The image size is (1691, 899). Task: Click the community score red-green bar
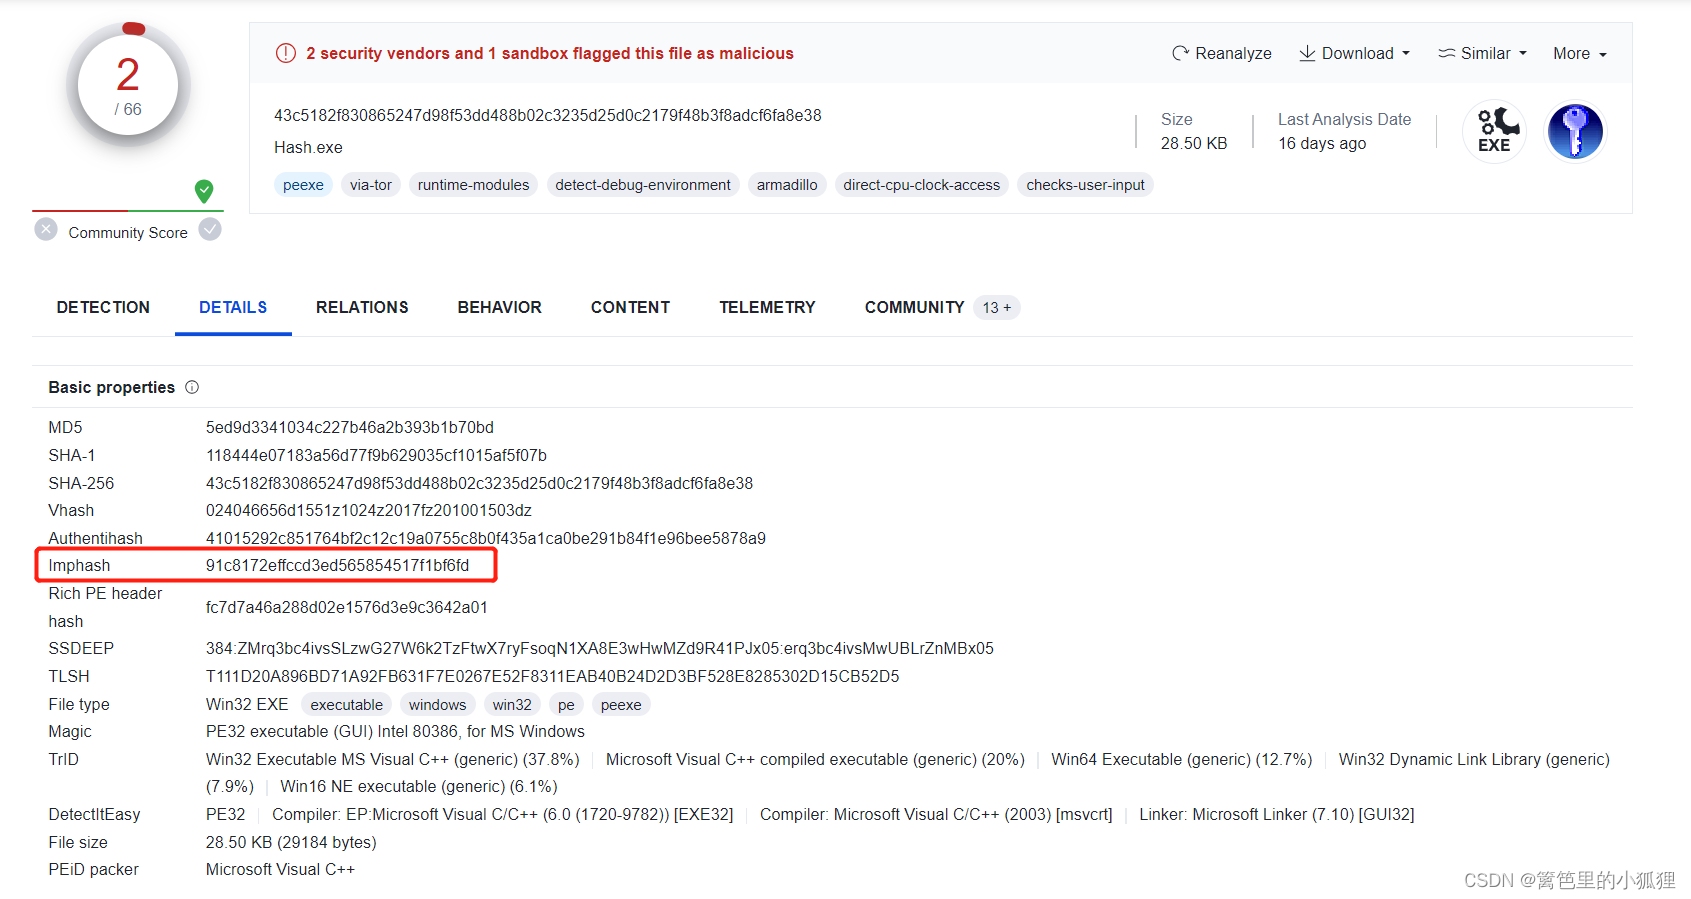coord(128,211)
